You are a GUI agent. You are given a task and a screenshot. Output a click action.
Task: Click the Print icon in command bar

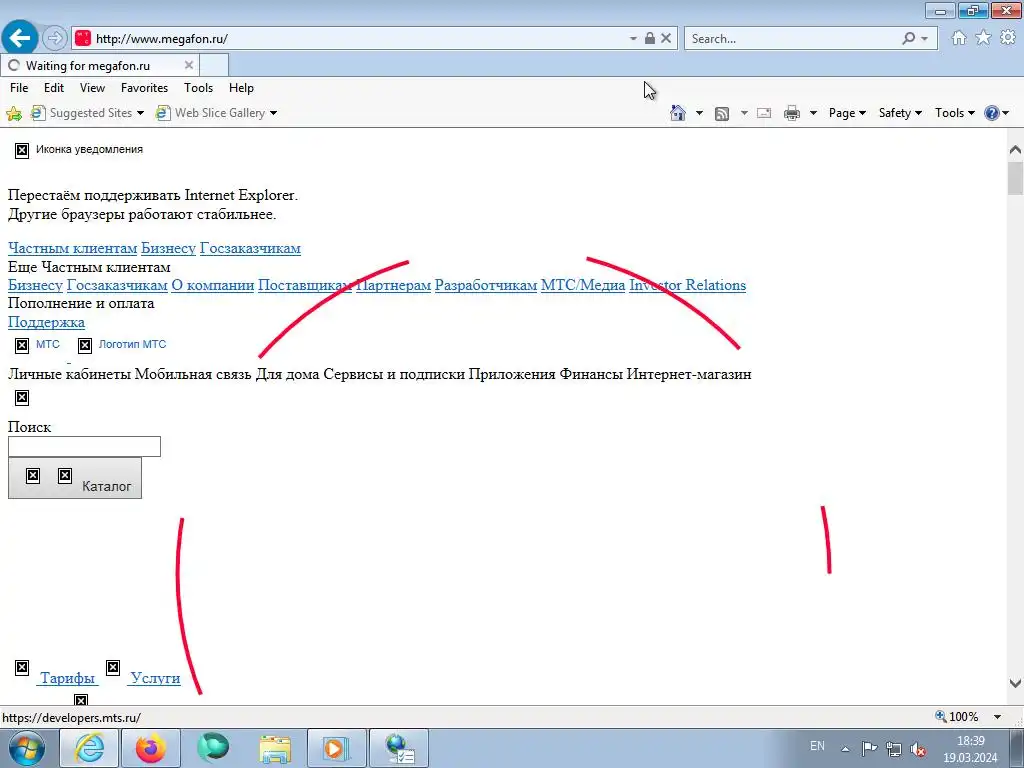pyautogui.click(x=792, y=114)
